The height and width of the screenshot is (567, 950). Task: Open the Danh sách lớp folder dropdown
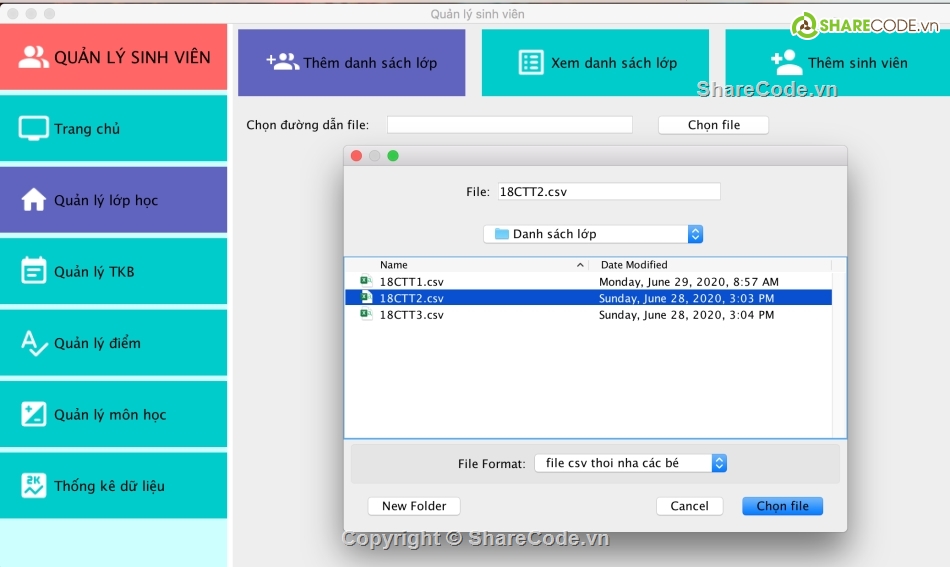[594, 234]
